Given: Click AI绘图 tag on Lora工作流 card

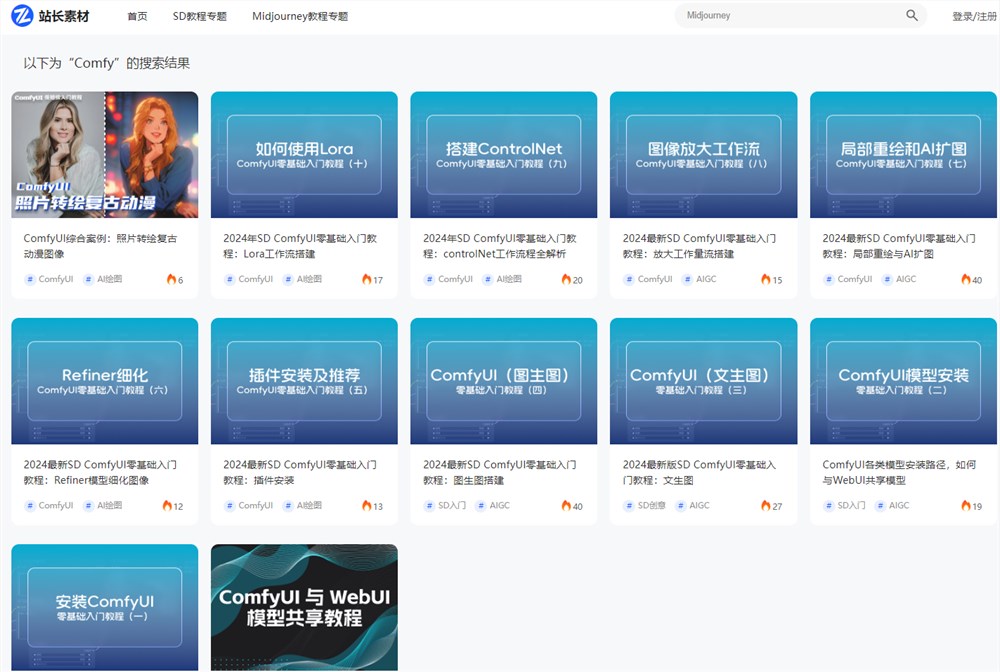Looking at the screenshot, I should point(302,279).
